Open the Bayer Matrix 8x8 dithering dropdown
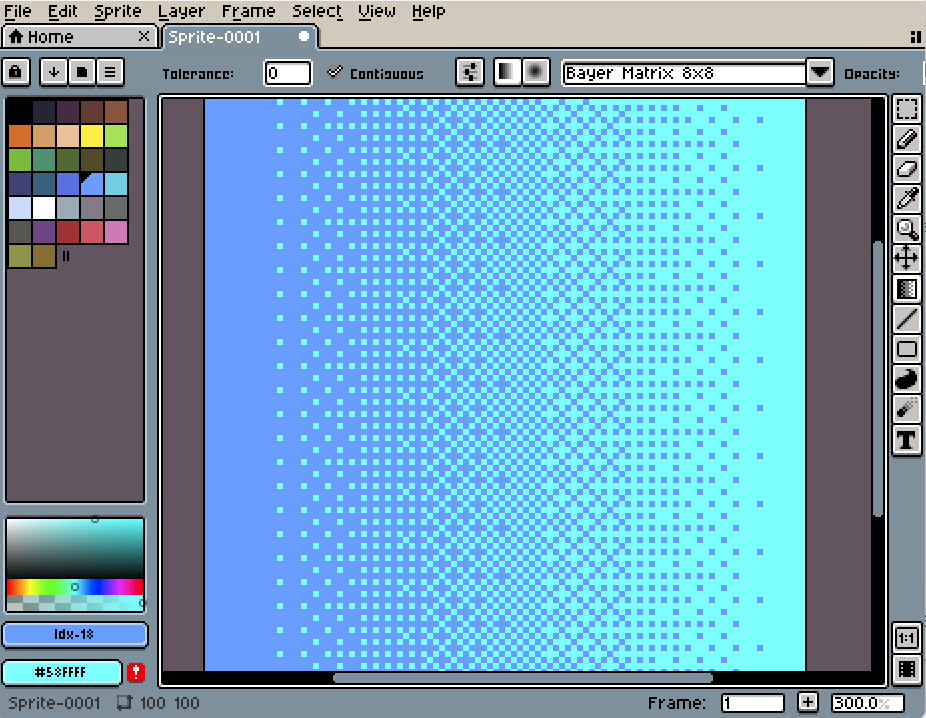Screen dimensions: 926x718 point(819,72)
